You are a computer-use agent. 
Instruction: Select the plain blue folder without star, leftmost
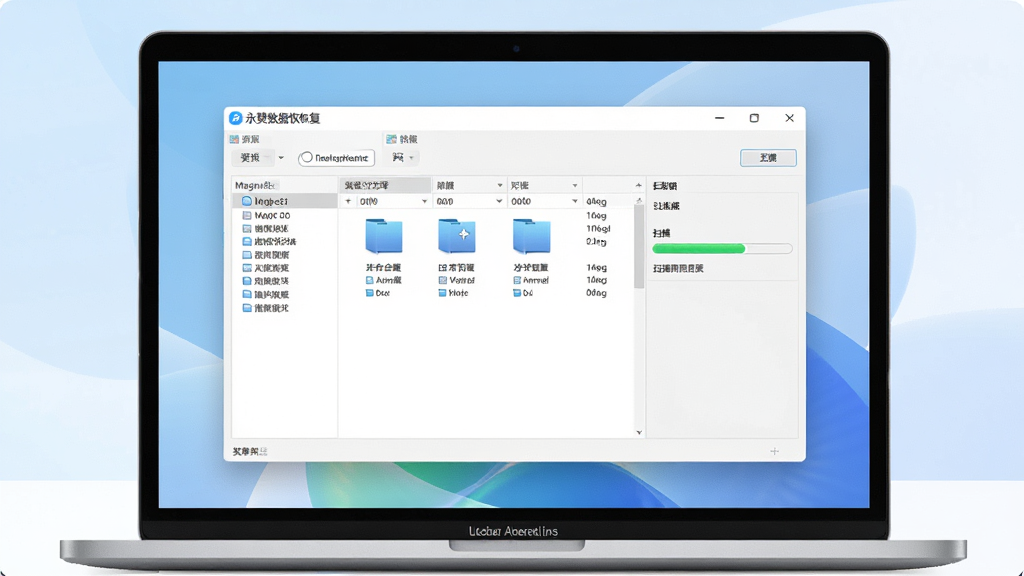click(383, 236)
